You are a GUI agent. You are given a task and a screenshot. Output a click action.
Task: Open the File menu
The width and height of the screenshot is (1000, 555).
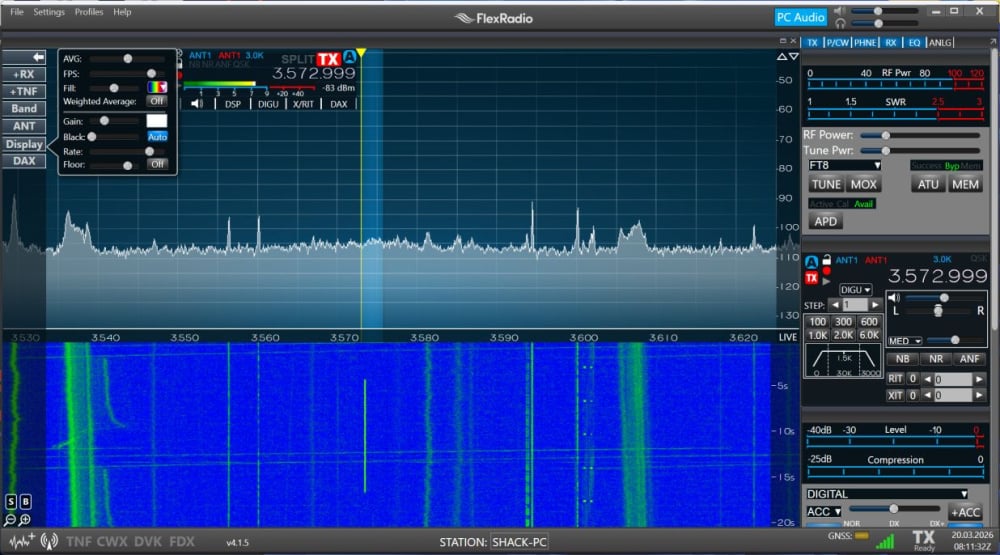click(17, 11)
